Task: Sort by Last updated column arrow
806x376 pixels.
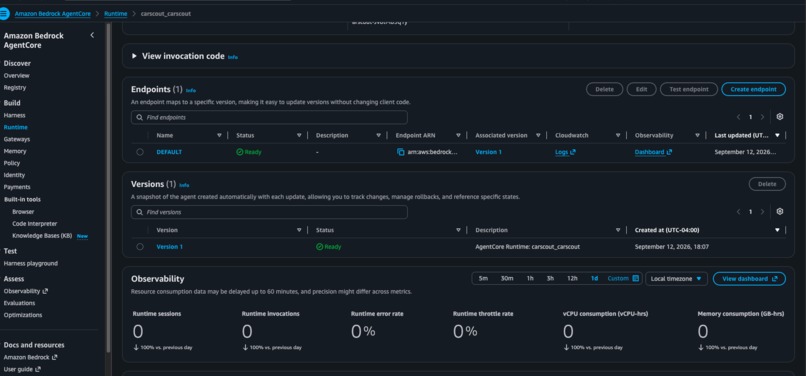Action: click(777, 135)
